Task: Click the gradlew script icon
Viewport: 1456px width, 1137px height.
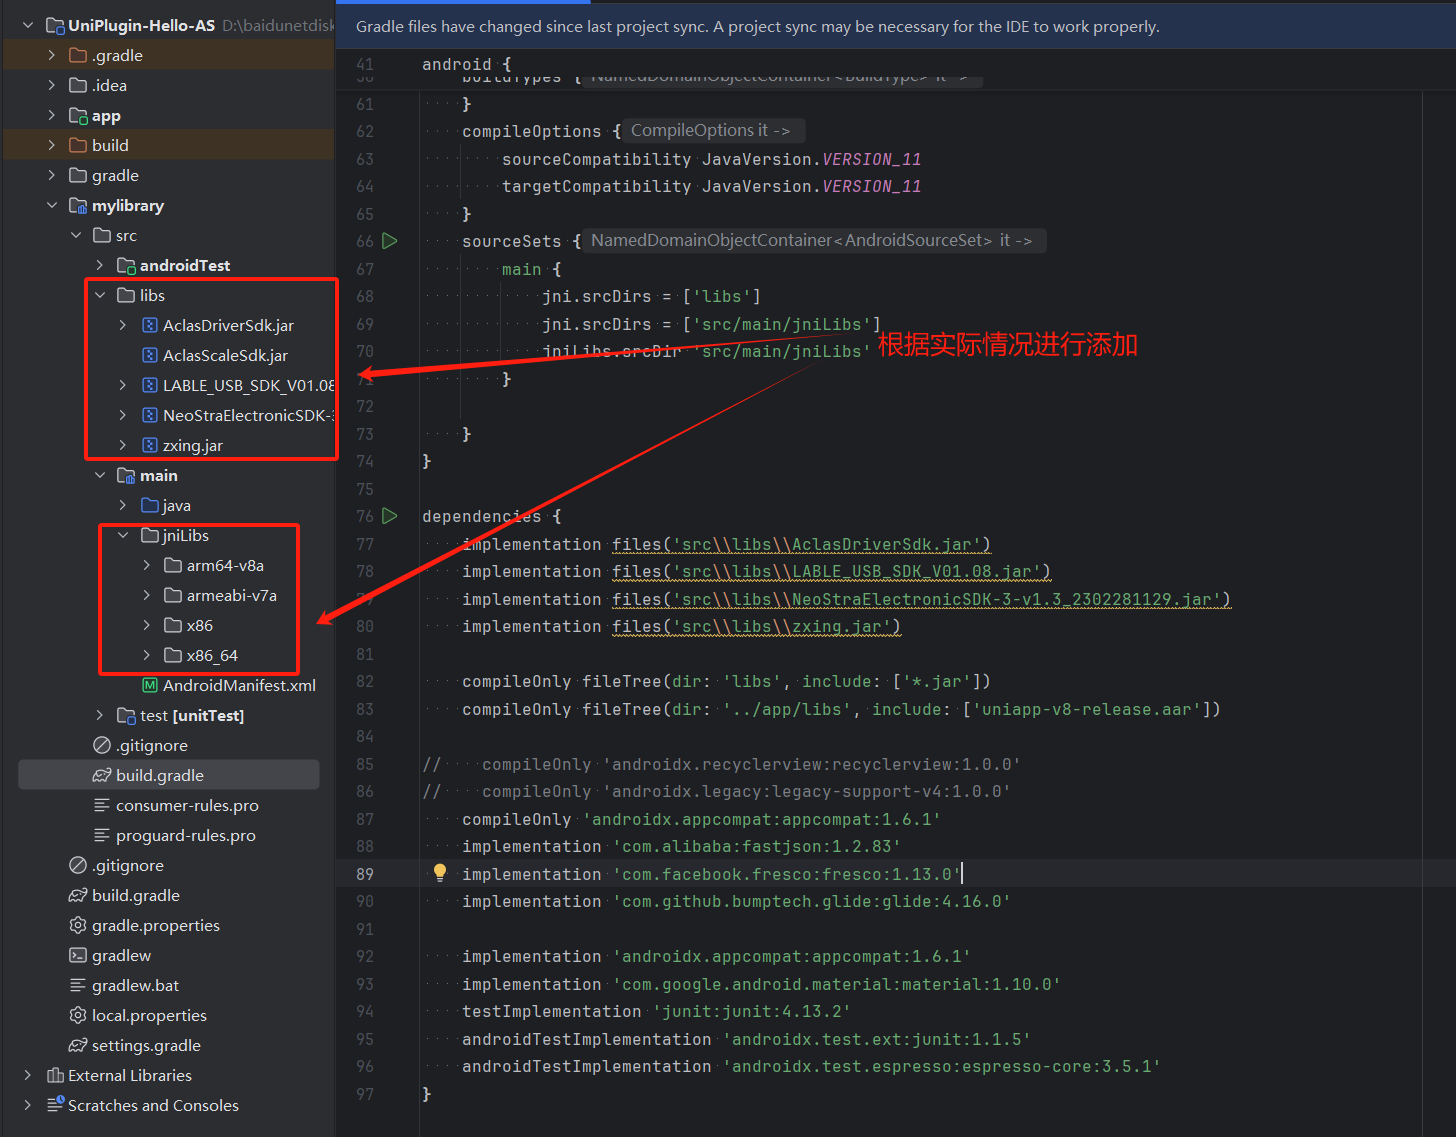Action: [78, 955]
